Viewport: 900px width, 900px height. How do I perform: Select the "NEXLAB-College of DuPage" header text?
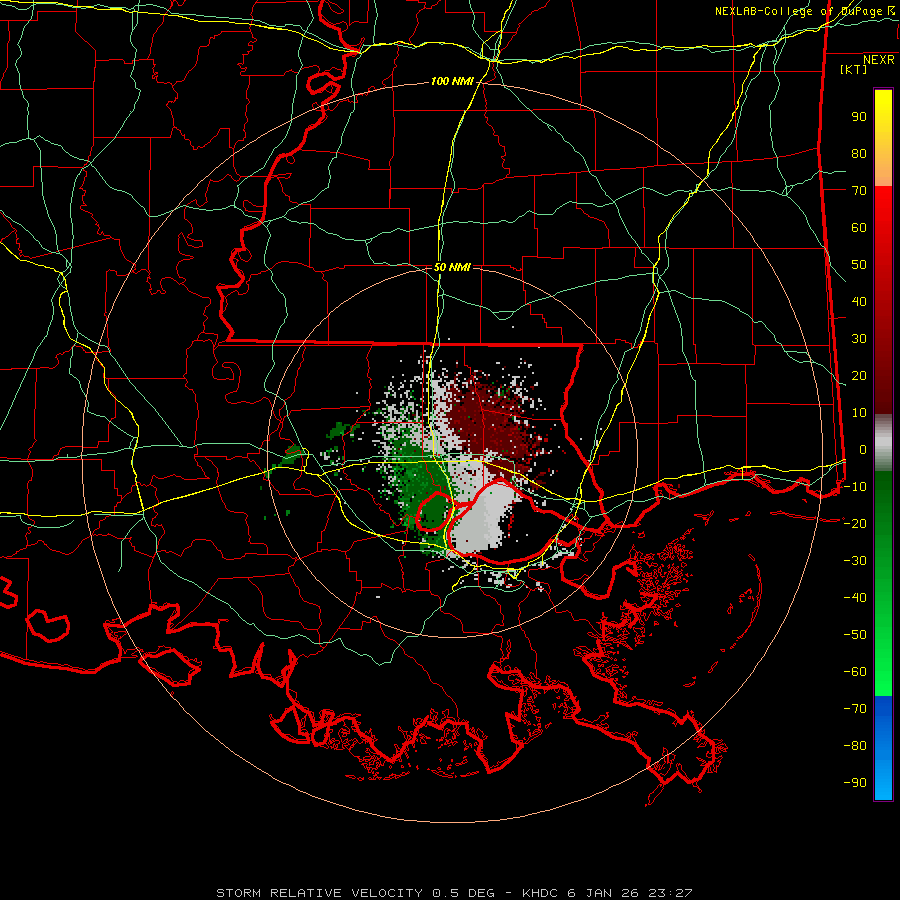[798, 11]
